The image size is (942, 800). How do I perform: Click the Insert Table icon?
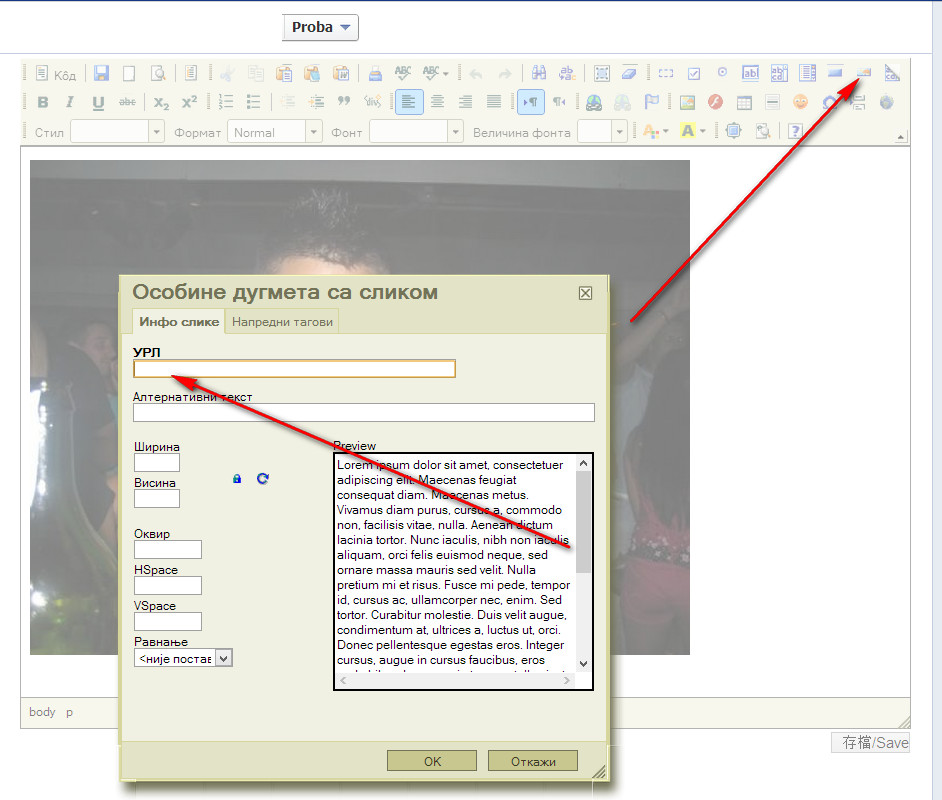coord(744,102)
